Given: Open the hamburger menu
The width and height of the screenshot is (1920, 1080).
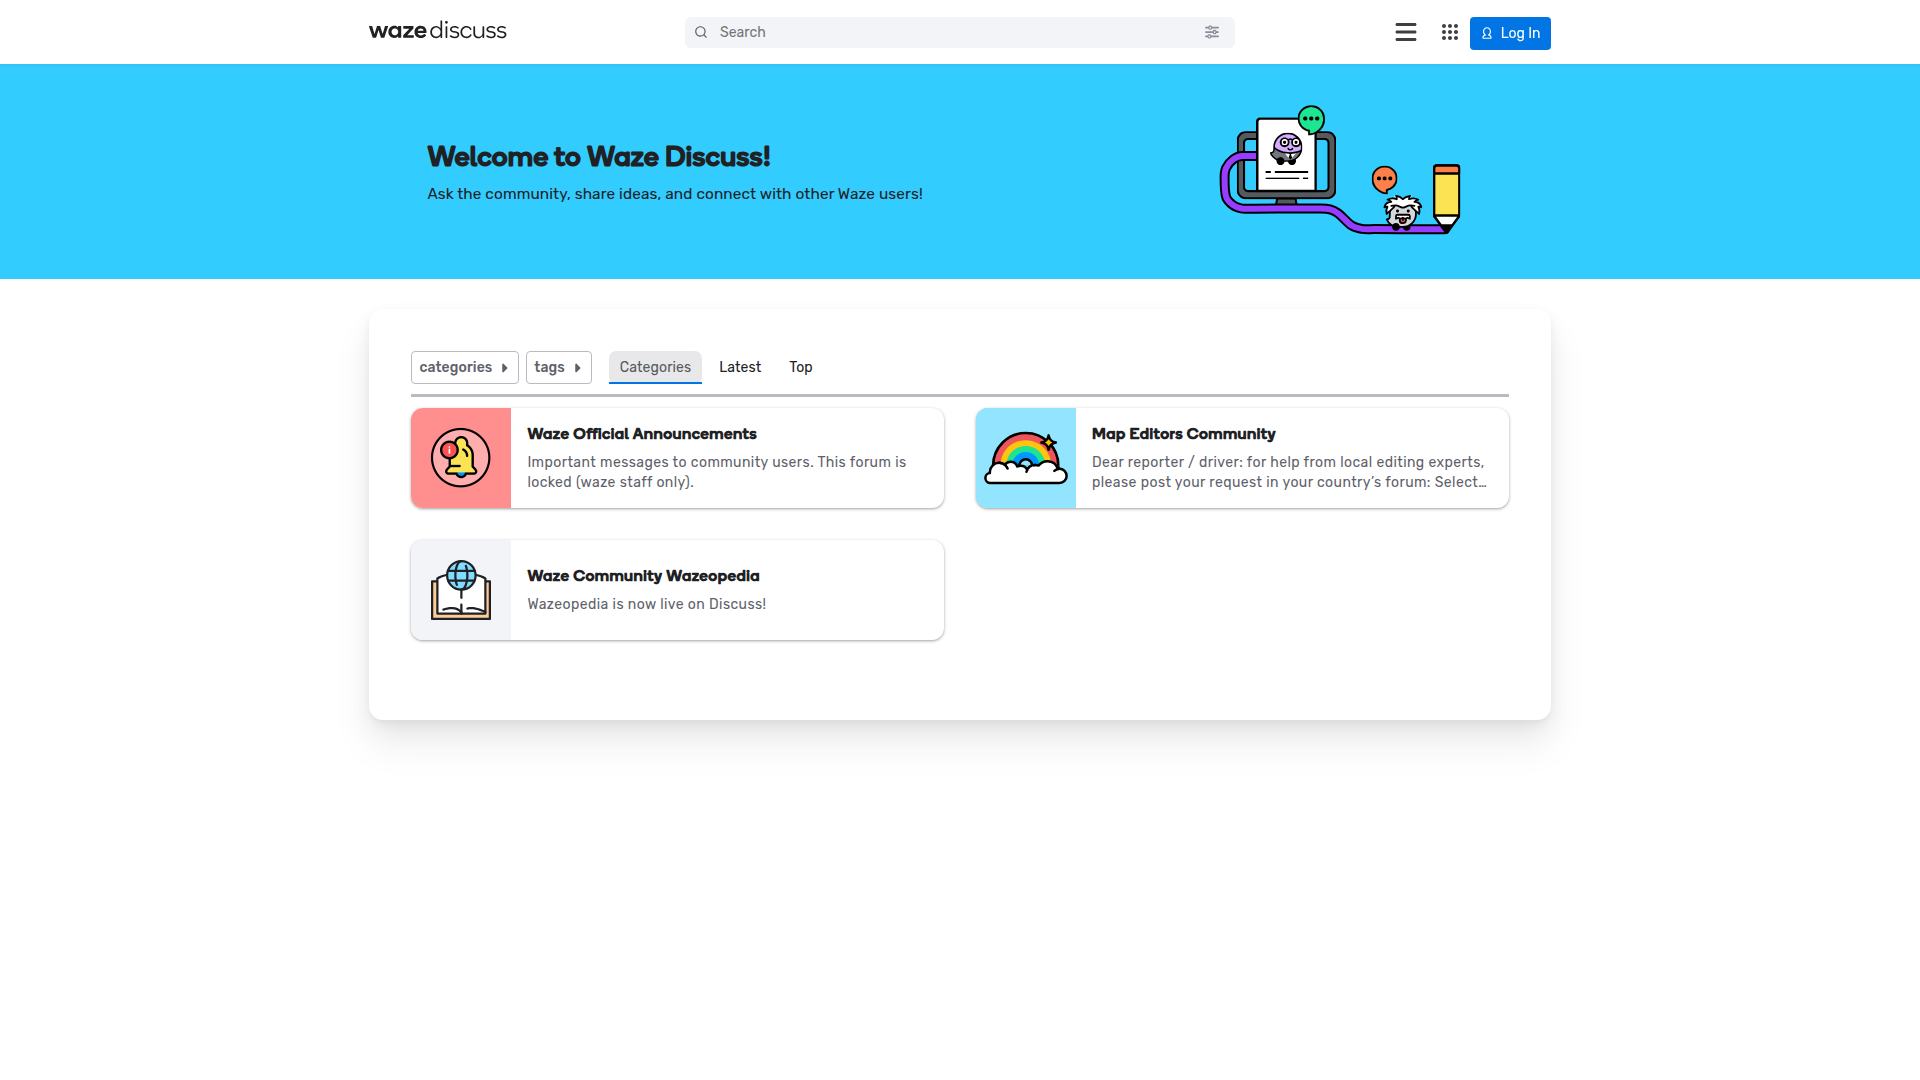Looking at the screenshot, I should 1406,32.
